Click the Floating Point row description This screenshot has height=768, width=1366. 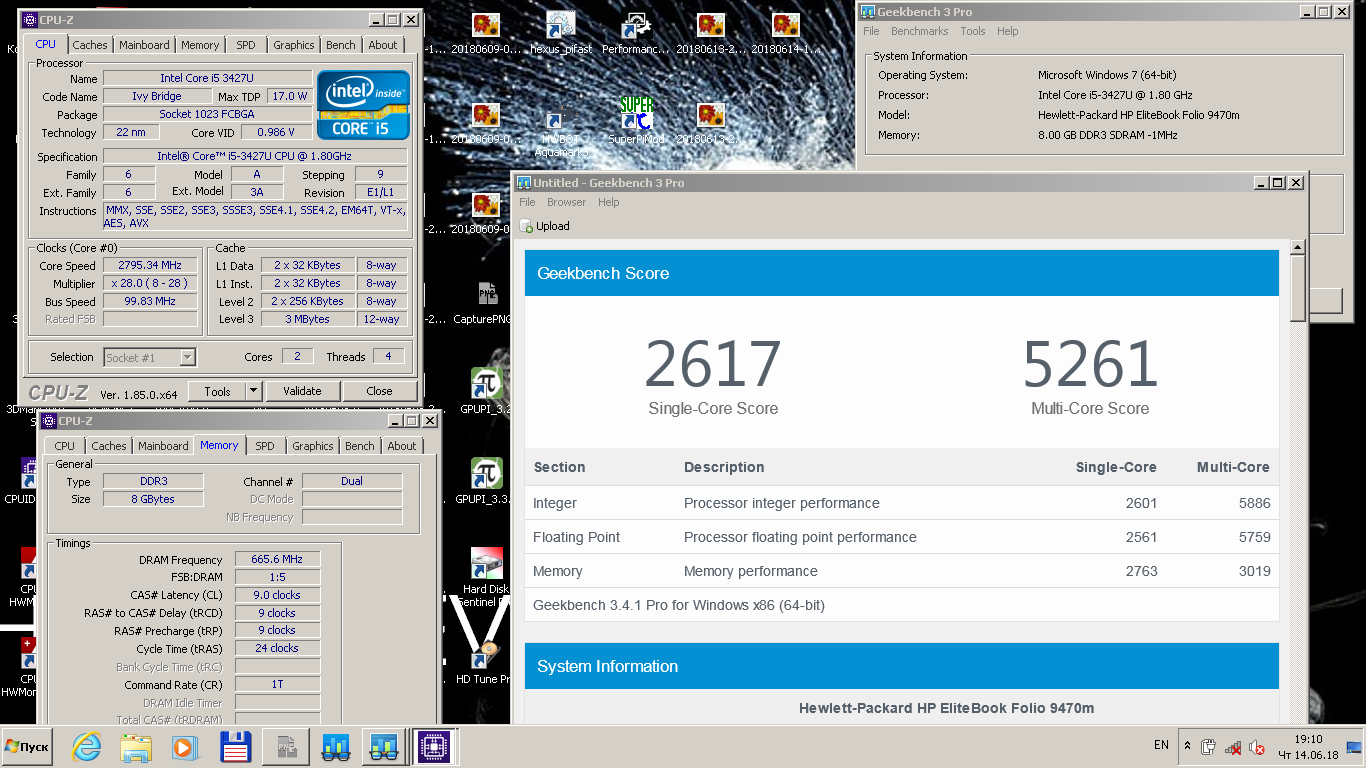click(800, 537)
